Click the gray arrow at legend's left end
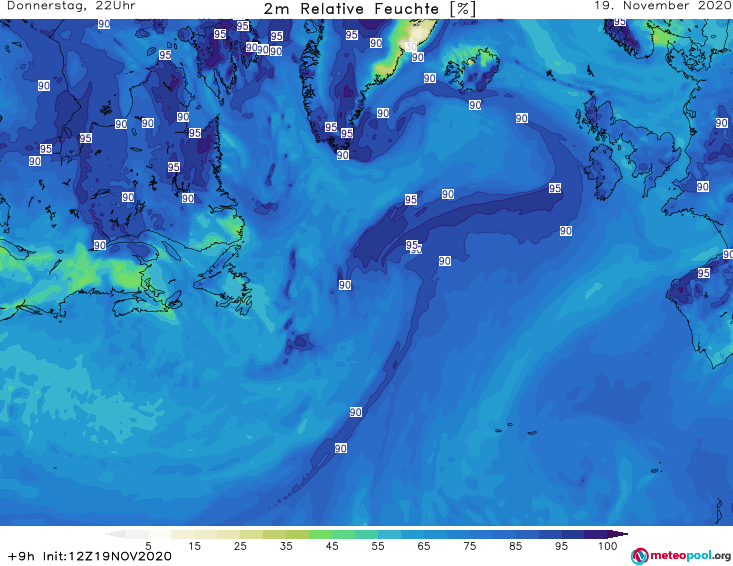 coord(115,534)
